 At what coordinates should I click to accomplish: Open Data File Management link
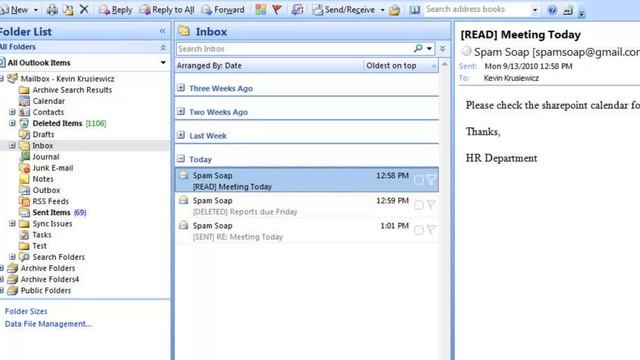(48, 324)
